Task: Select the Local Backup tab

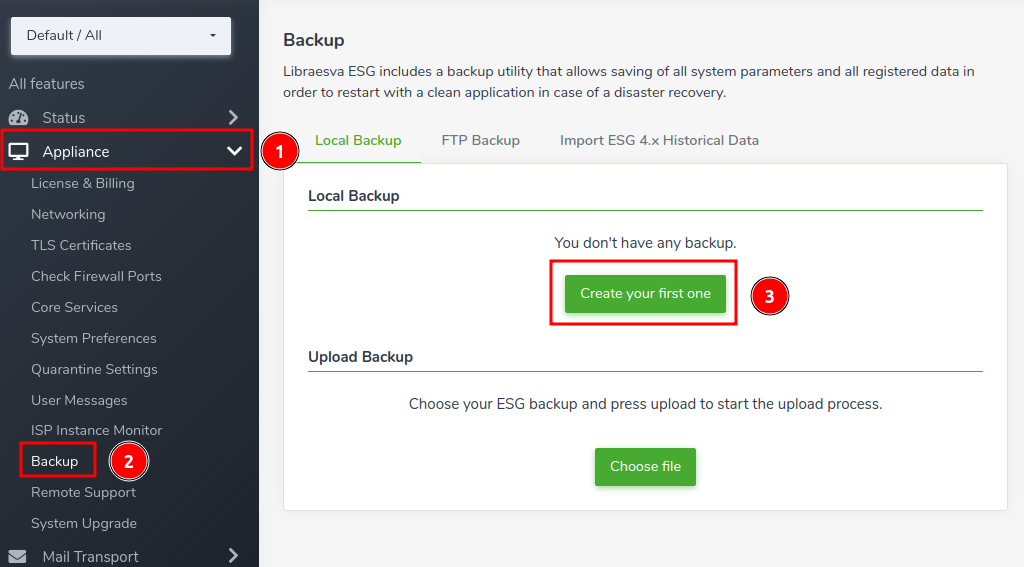Action: 358,140
